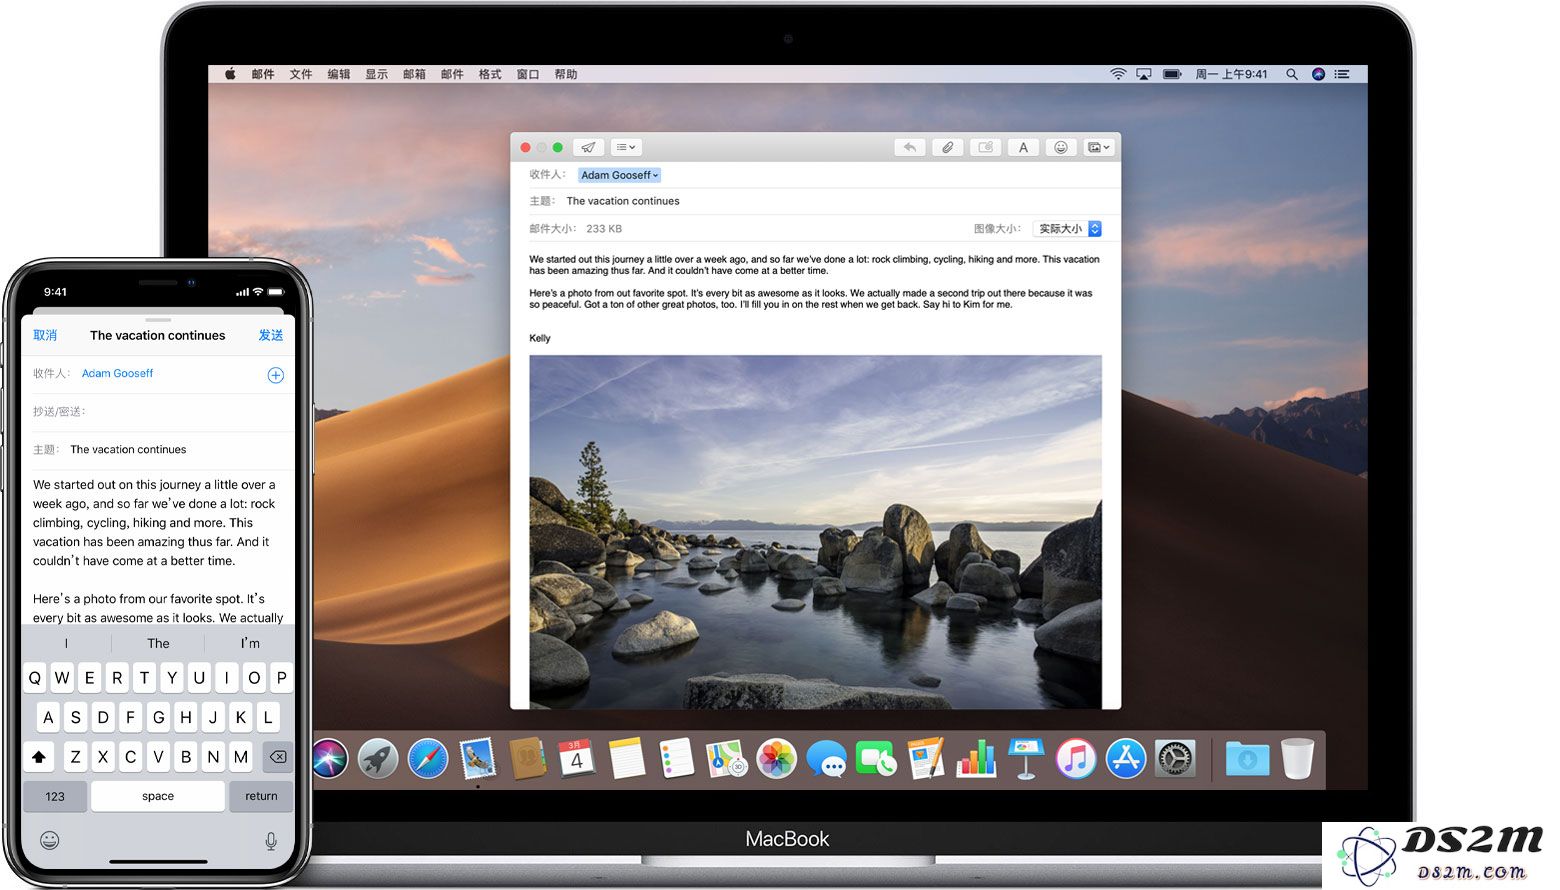The width and height of the screenshot is (1560, 890).
Task: Open Trash in Dock
Action: 1297,759
